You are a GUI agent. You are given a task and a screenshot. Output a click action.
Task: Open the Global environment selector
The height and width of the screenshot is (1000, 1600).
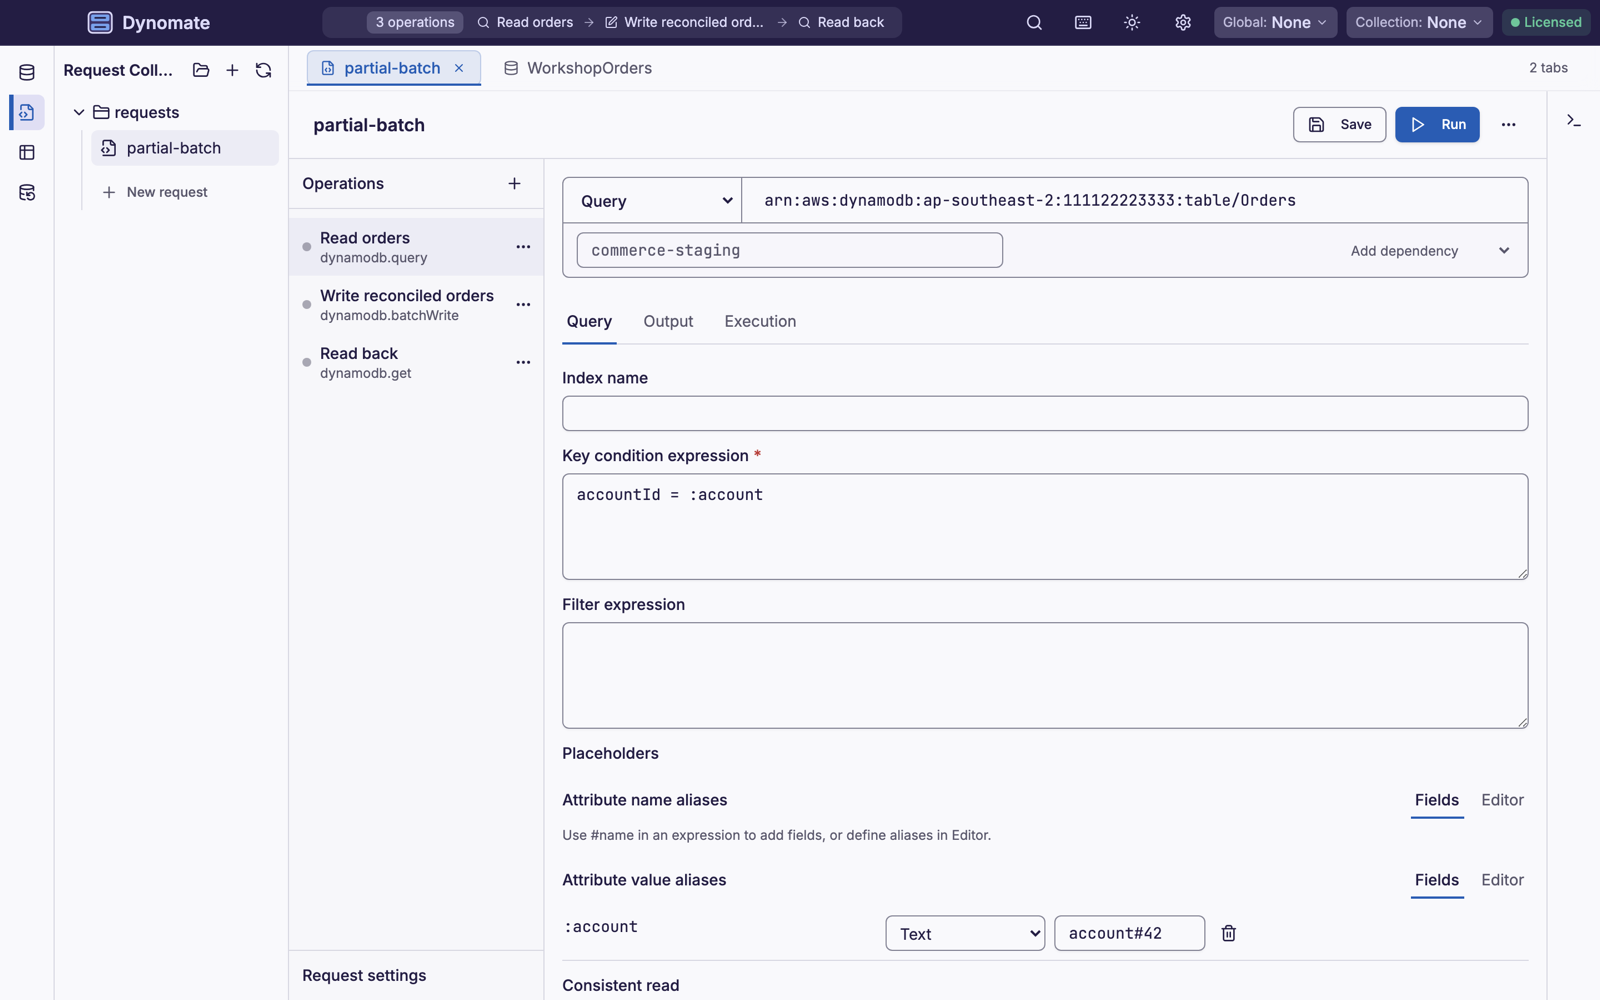[x=1275, y=22]
